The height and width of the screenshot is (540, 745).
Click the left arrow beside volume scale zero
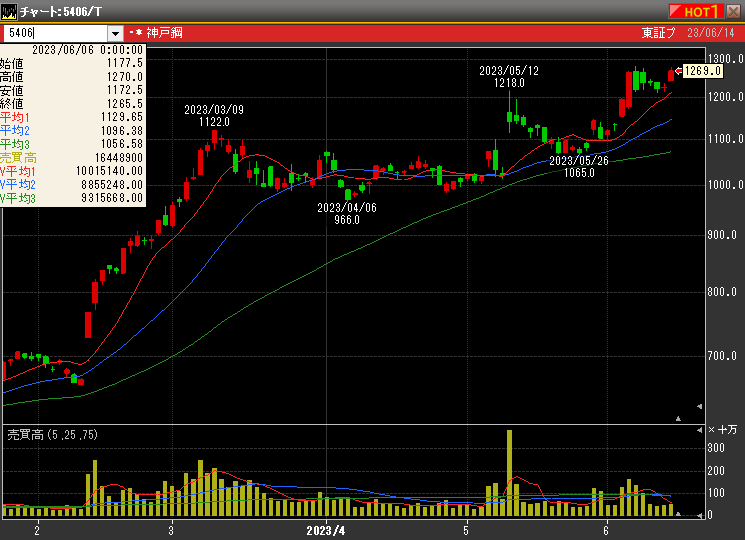(699, 515)
